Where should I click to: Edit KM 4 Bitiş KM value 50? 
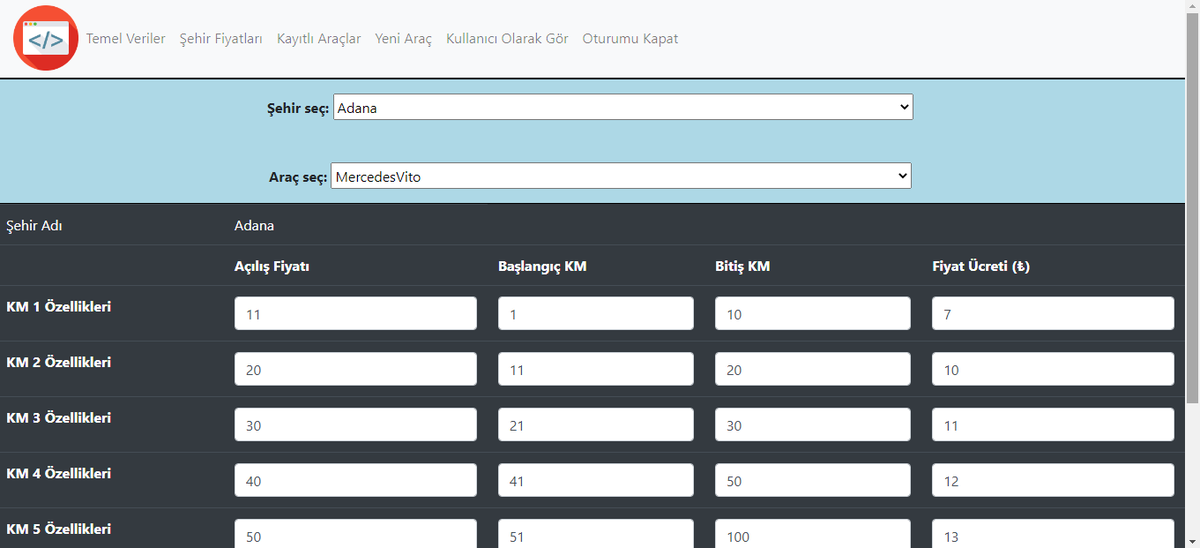[813, 480]
